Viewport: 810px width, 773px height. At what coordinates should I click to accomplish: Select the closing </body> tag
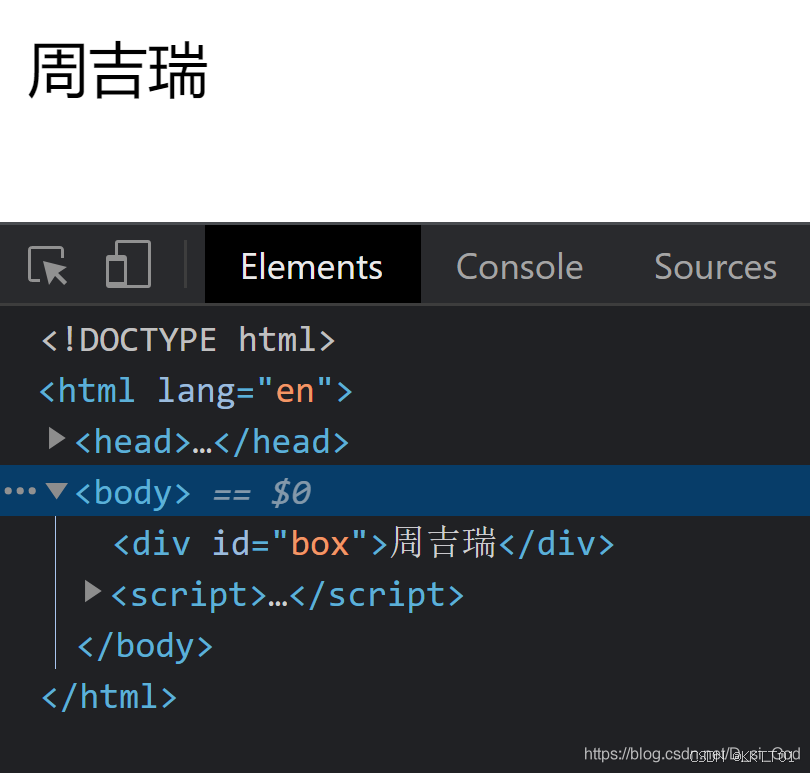click(x=145, y=646)
